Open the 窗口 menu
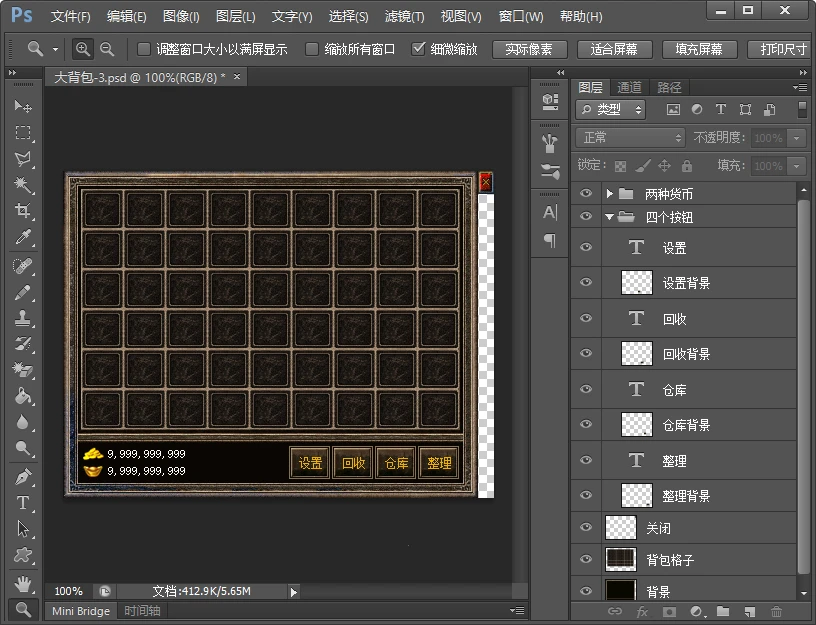 tap(520, 17)
